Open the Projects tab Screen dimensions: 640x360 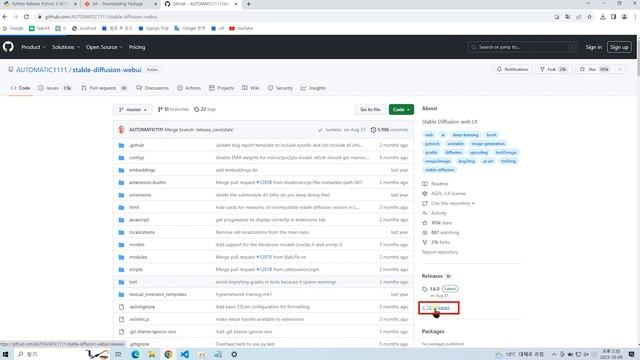click(x=222, y=88)
